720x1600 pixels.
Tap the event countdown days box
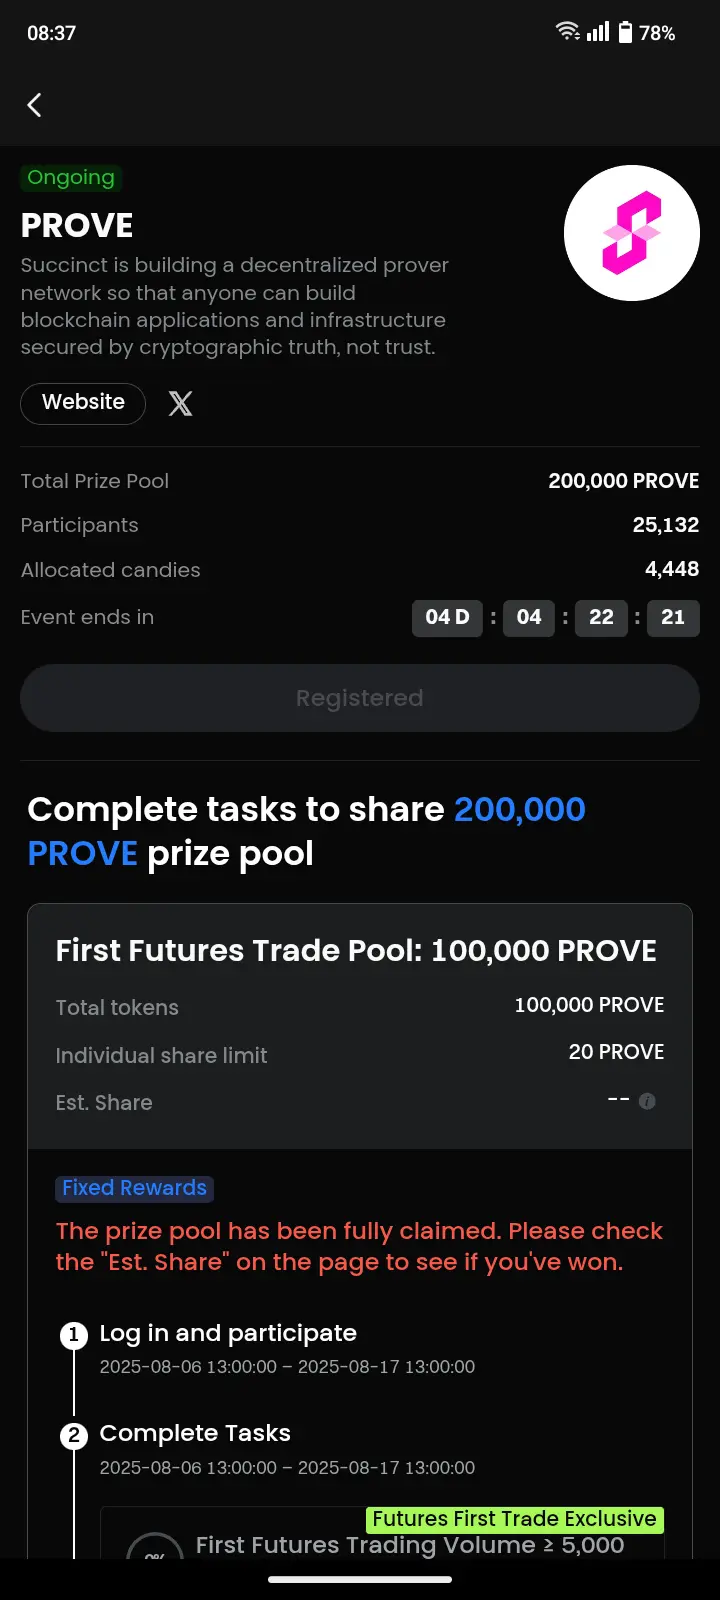(447, 617)
